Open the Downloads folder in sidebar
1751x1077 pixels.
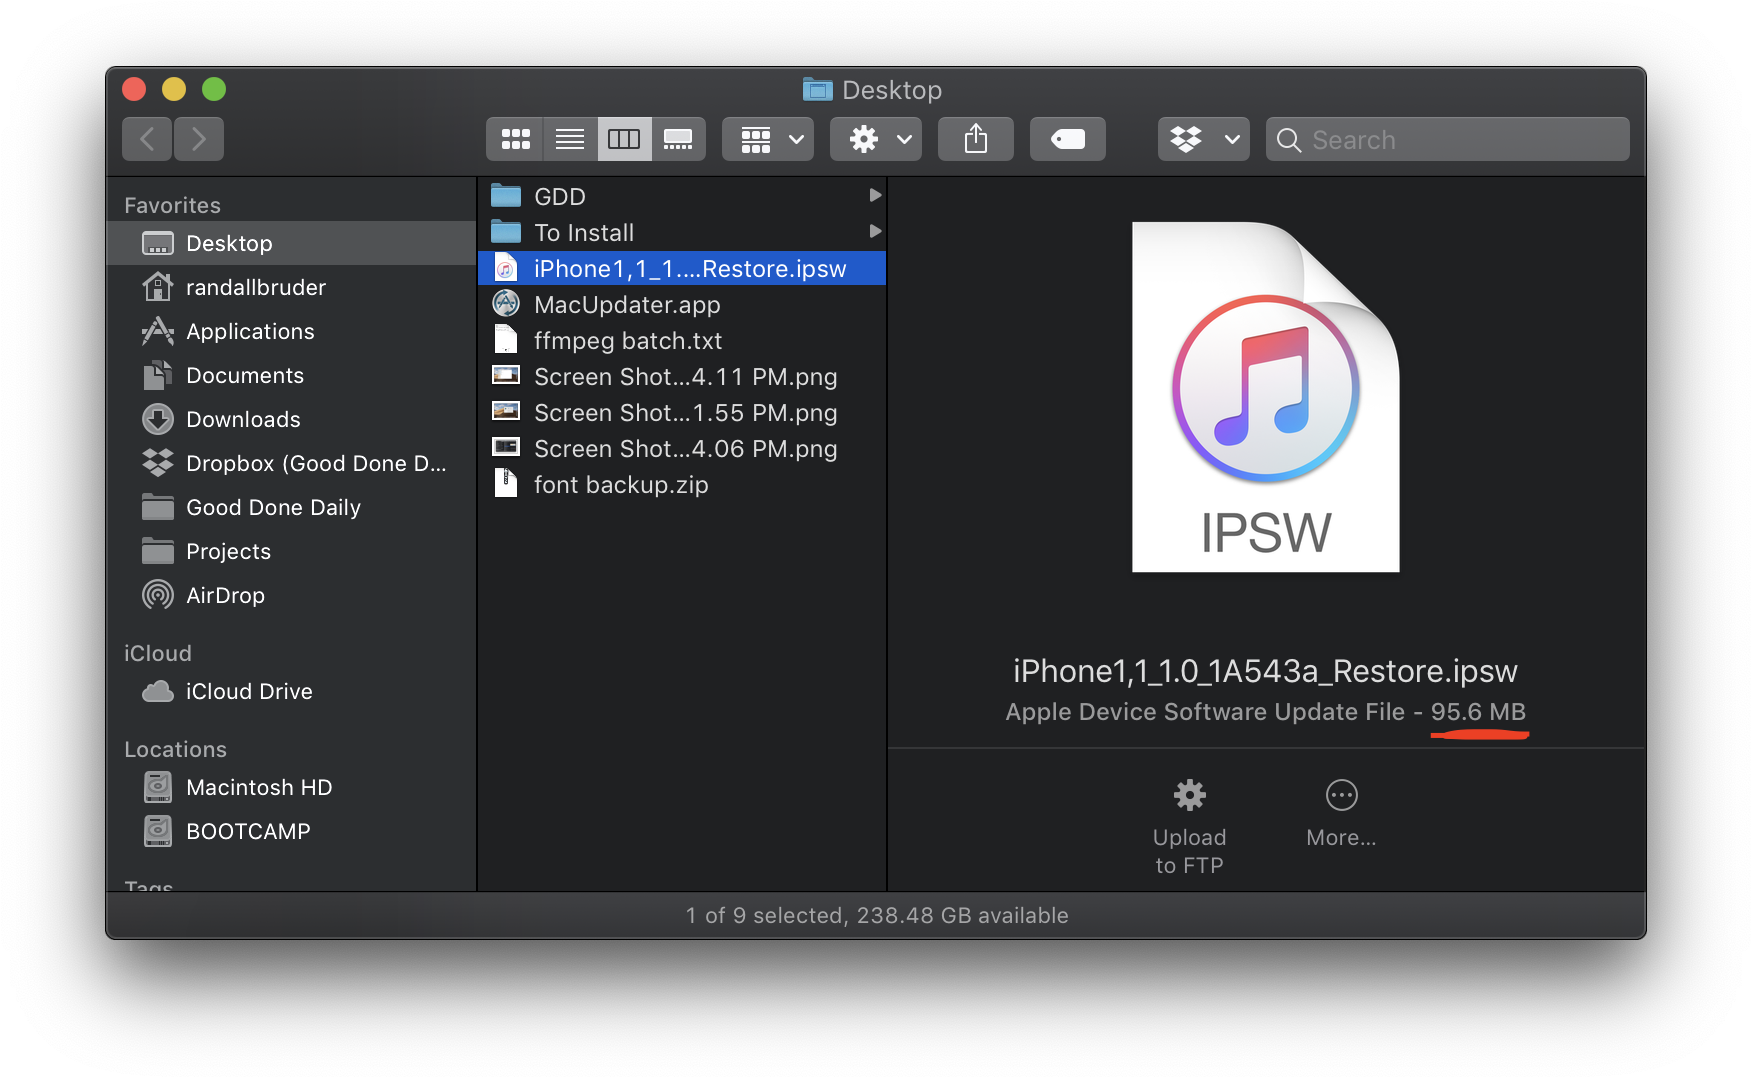click(x=243, y=419)
